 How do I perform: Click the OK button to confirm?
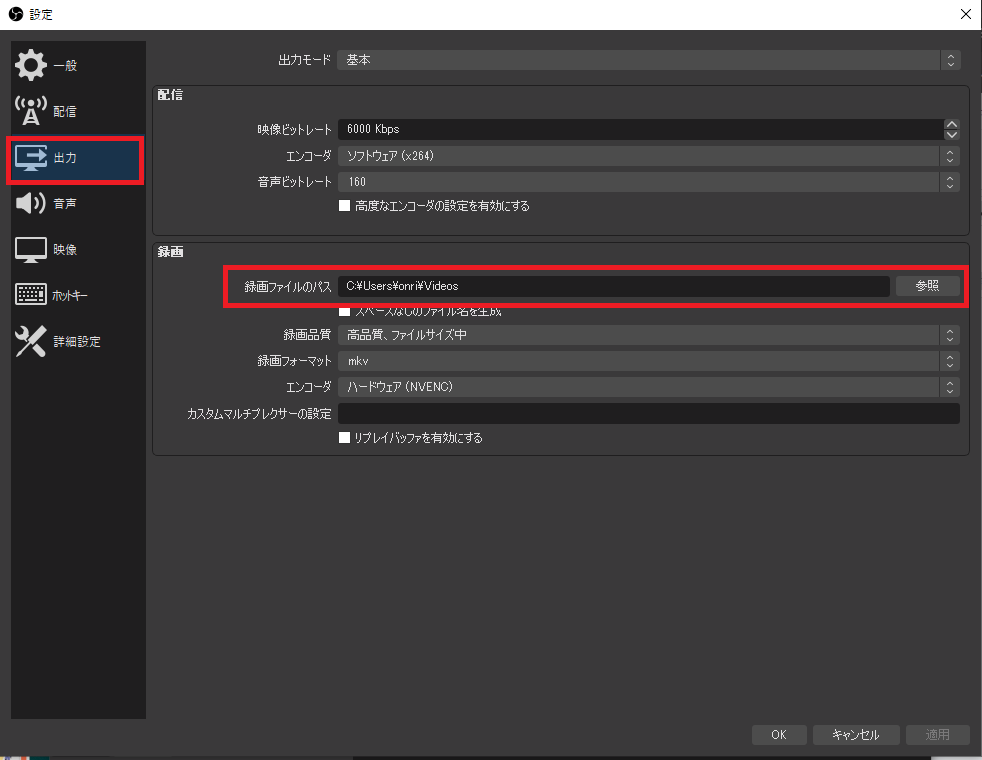pos(779,734)
